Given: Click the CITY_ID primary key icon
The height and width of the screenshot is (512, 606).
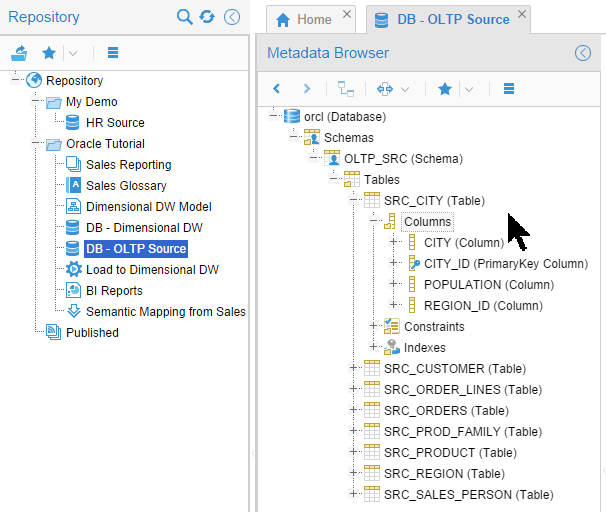Looking at the screenshot, I should [414, 263].
